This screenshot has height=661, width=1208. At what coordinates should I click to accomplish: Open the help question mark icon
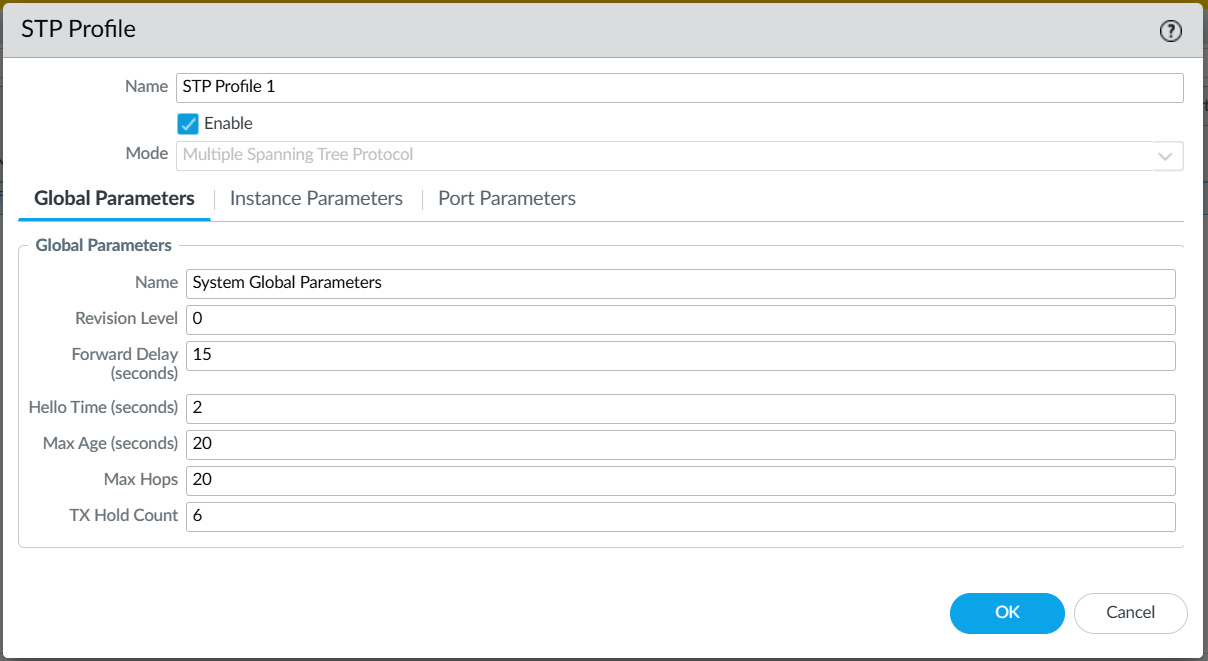click(1170, 31)
